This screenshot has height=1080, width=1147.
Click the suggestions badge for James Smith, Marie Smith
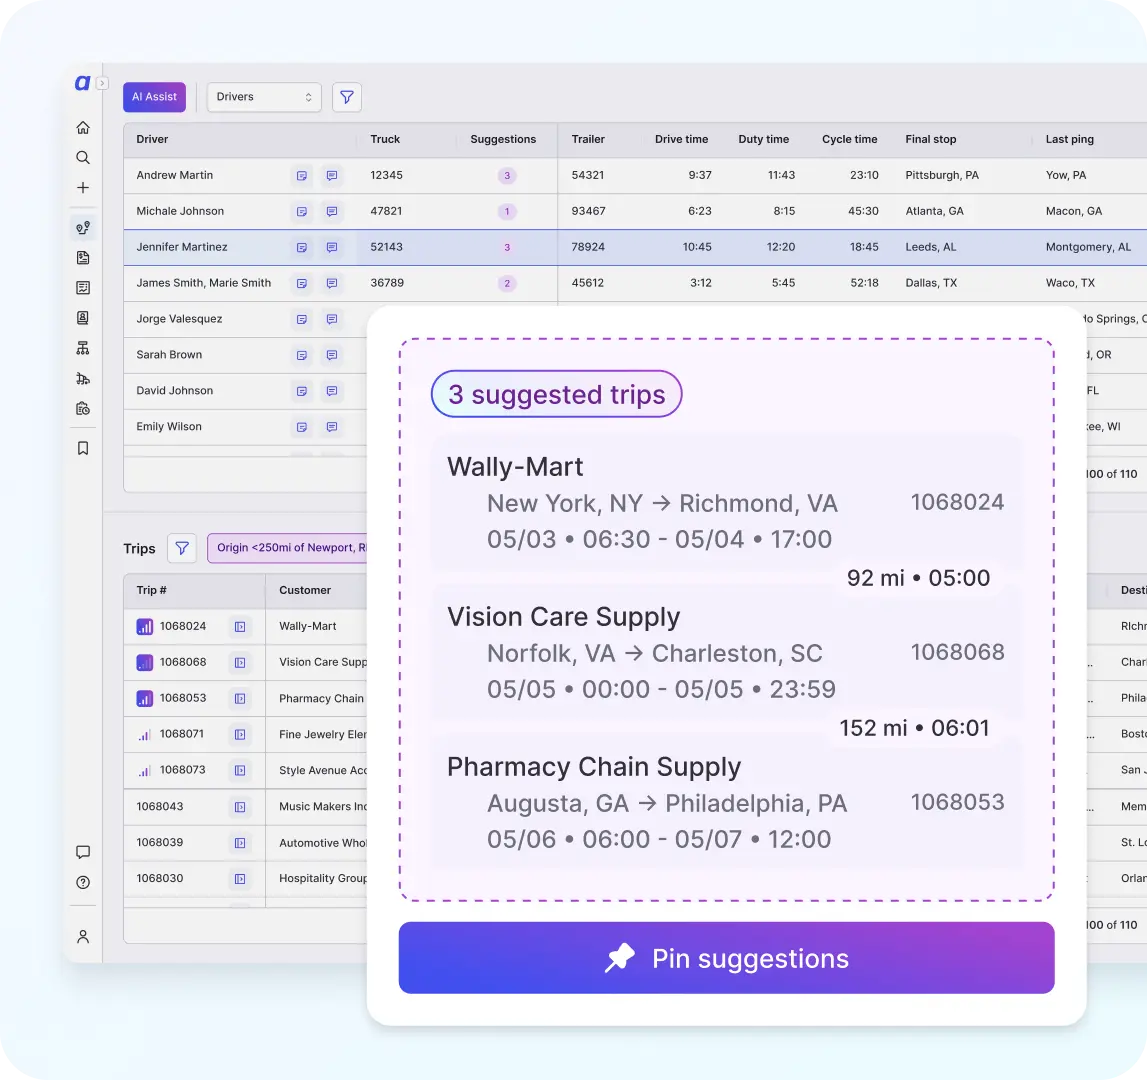click(507, 283)
